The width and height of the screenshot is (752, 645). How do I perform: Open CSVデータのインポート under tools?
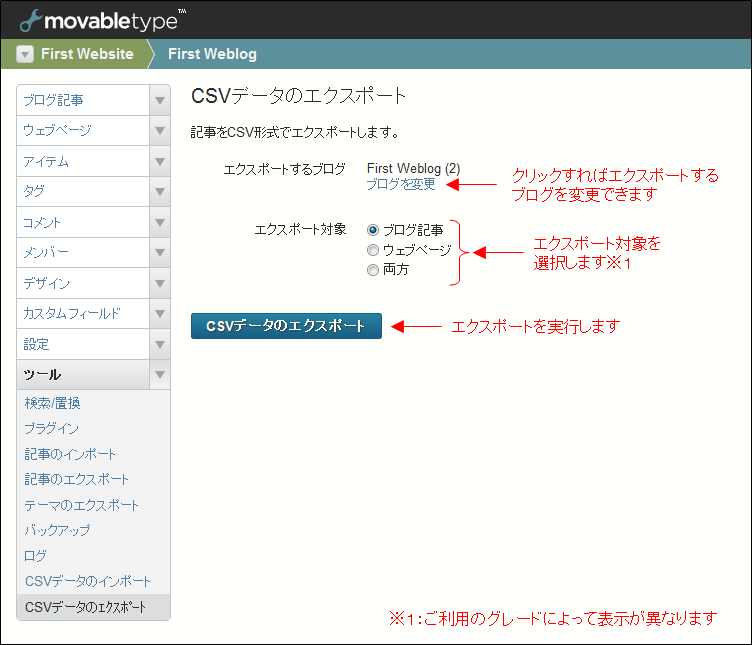[x=88, y=581]
